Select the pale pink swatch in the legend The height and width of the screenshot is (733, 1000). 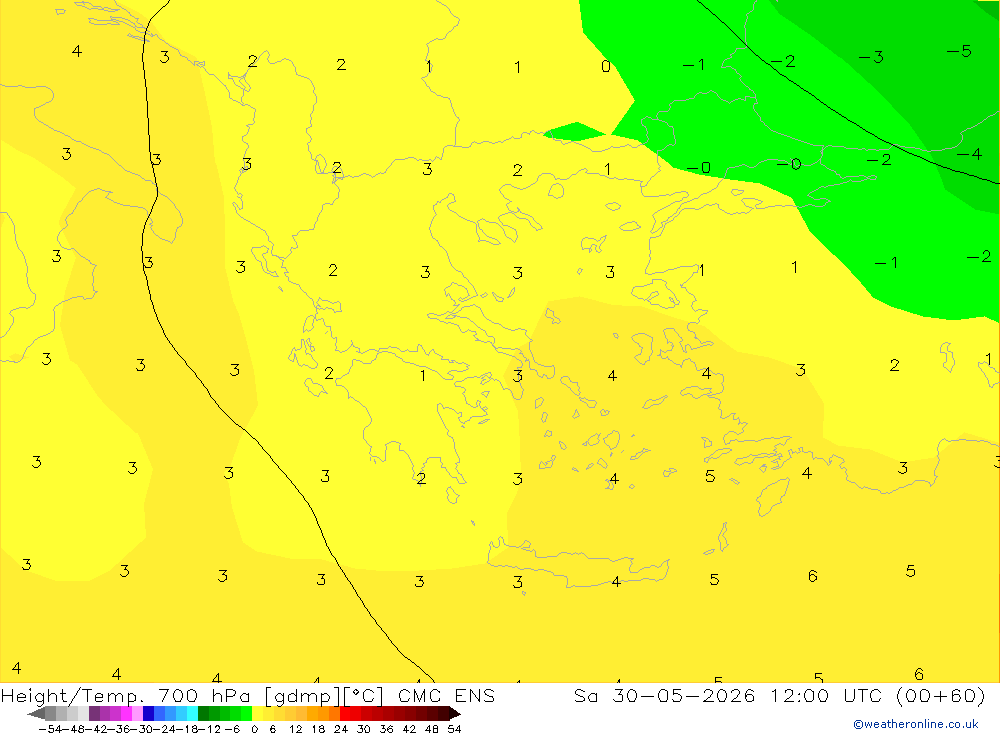point(137,713)
